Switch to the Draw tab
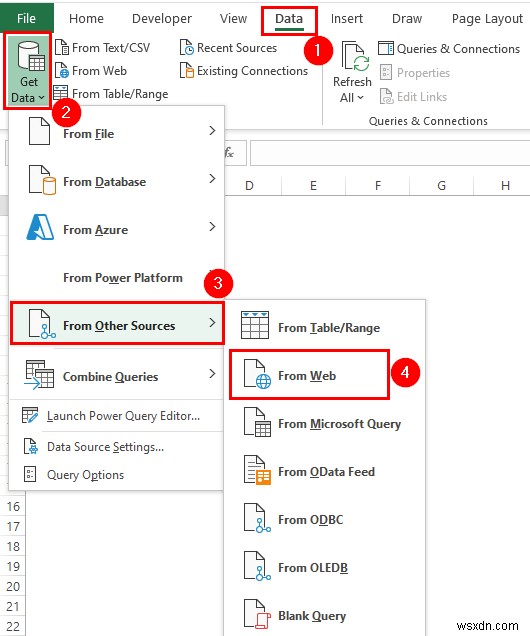Viewport: 530px width, 636px height. click(x=407, y=18)
